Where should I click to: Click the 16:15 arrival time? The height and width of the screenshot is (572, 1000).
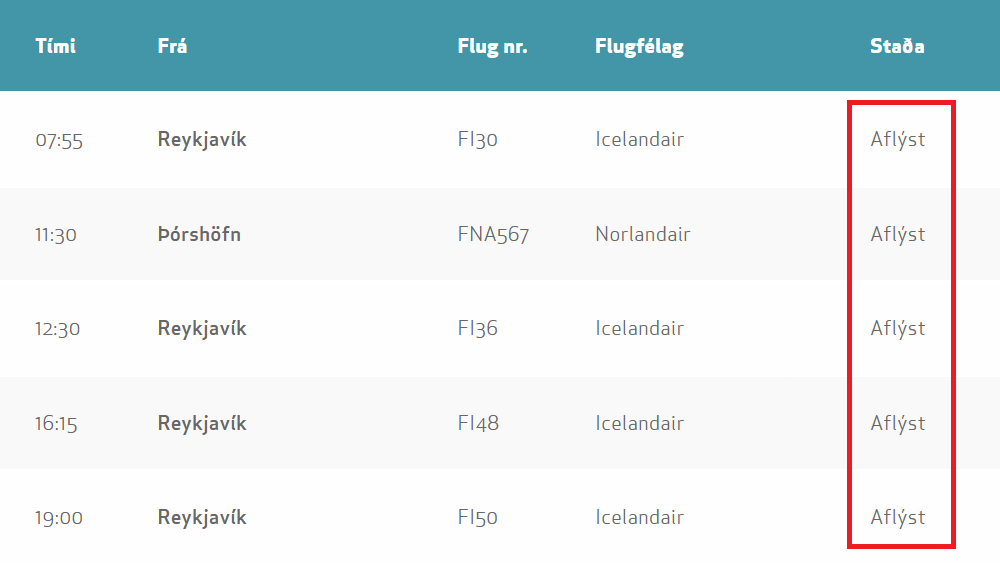click(56, 423)
